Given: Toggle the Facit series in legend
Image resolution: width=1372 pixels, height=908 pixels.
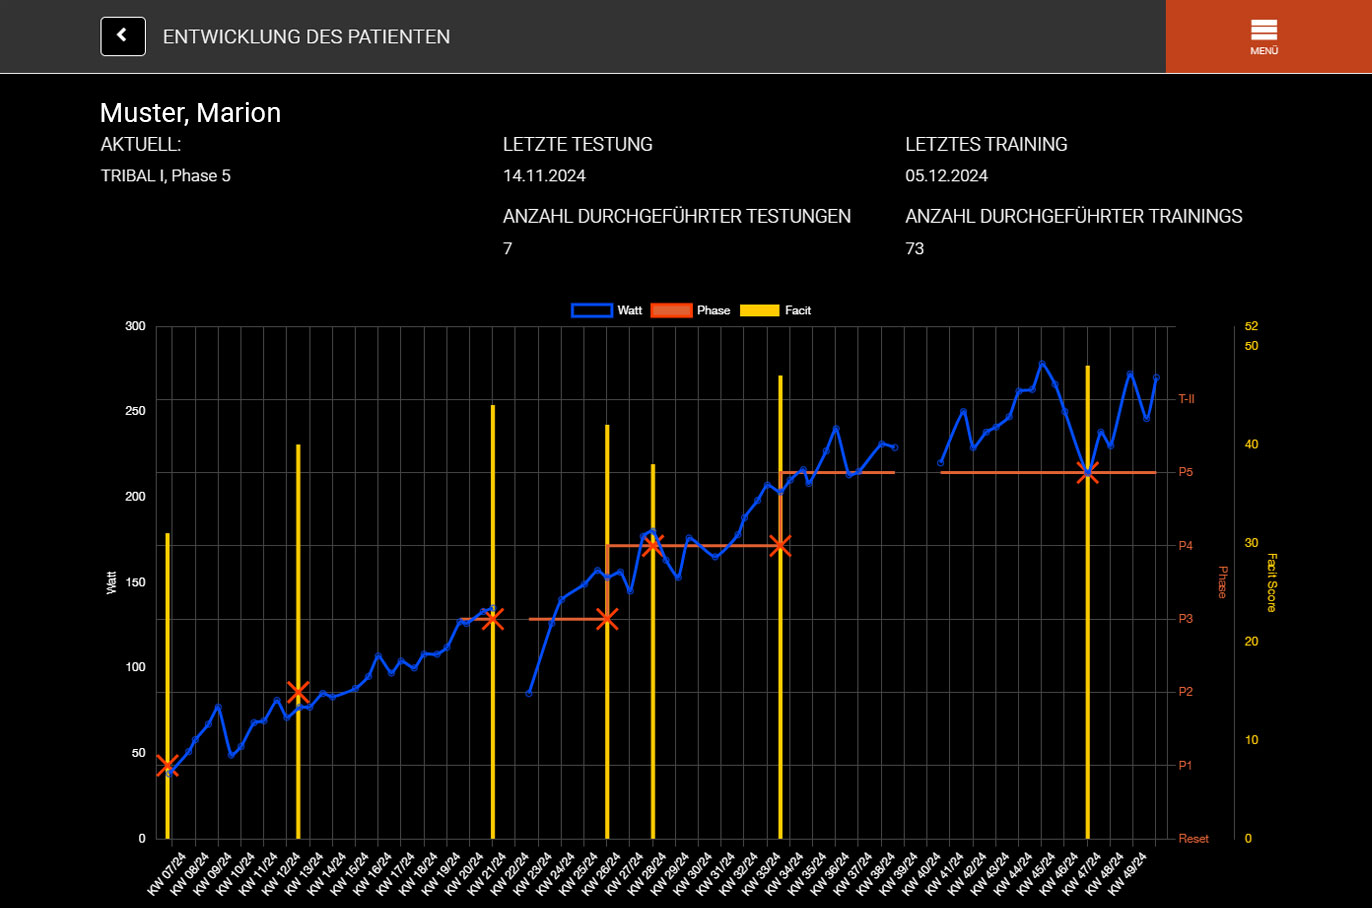Looking at the screenshot, I should 759,310.
